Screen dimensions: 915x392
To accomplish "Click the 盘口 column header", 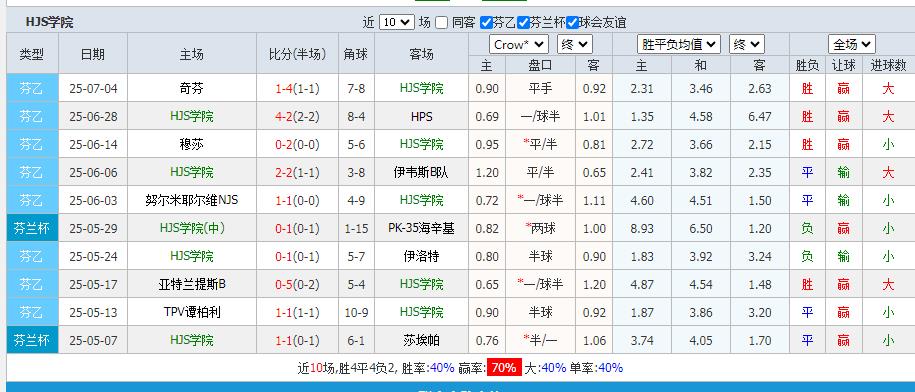I will [x=540, y=65].
